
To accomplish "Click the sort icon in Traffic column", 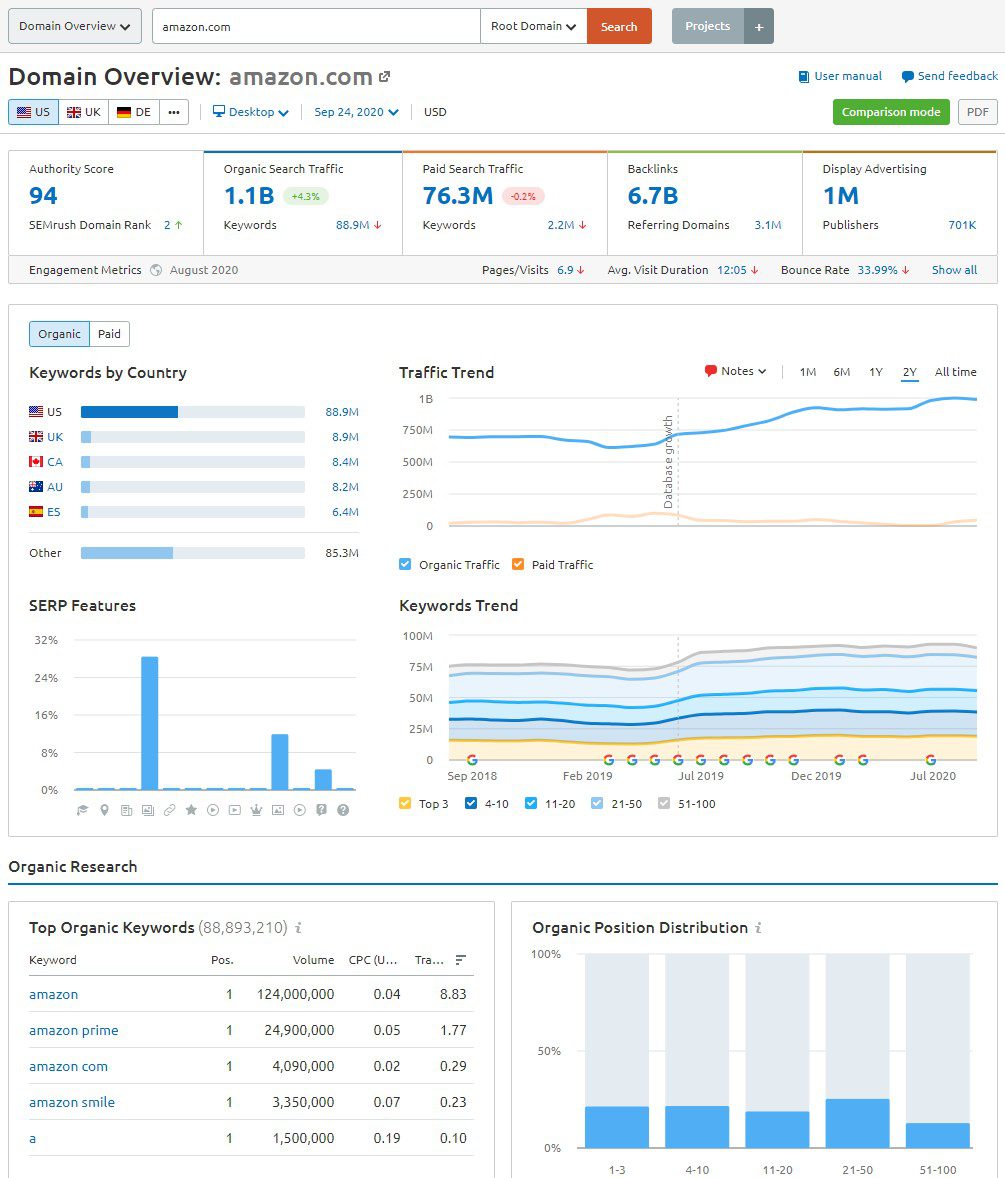I will (460, 960).
